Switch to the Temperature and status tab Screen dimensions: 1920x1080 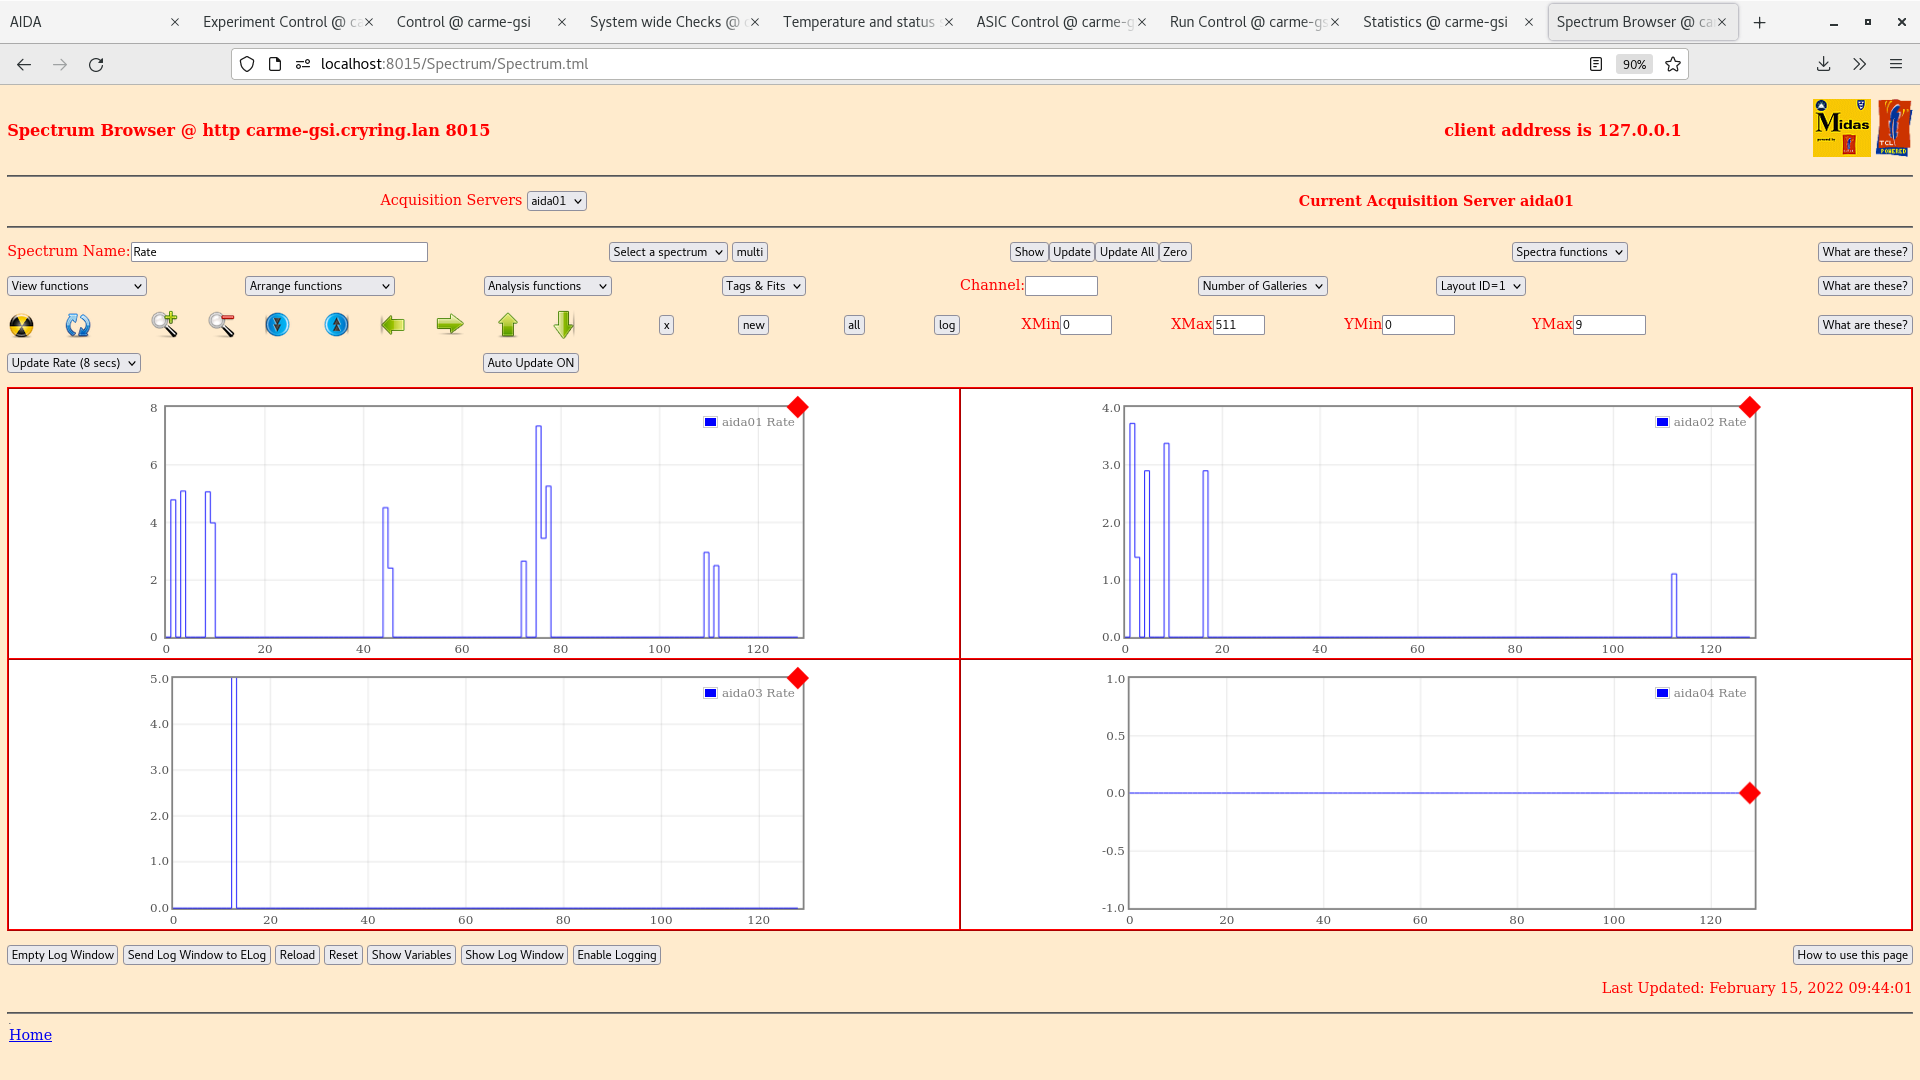858,22
